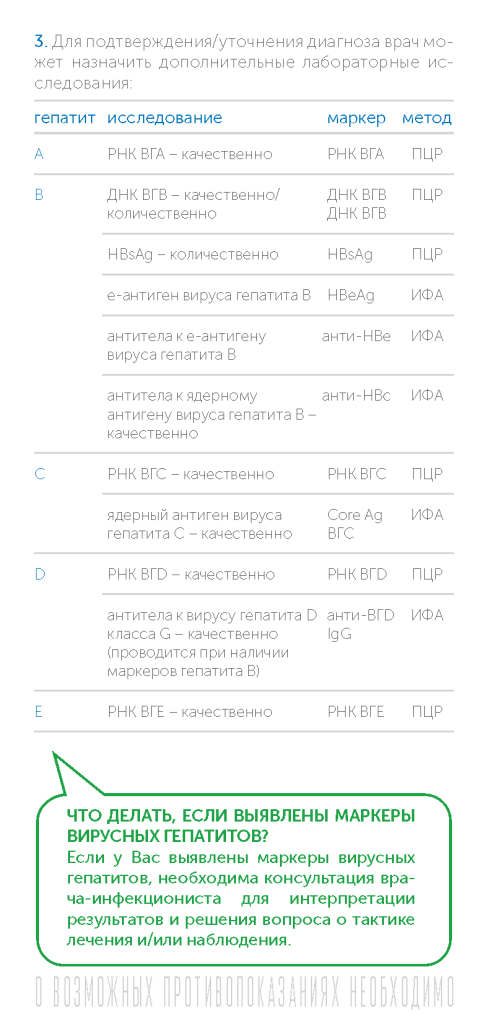Click the numbered item "3." at the top
This screenshot has width=488, height=1024.
[x=41, y=43]
